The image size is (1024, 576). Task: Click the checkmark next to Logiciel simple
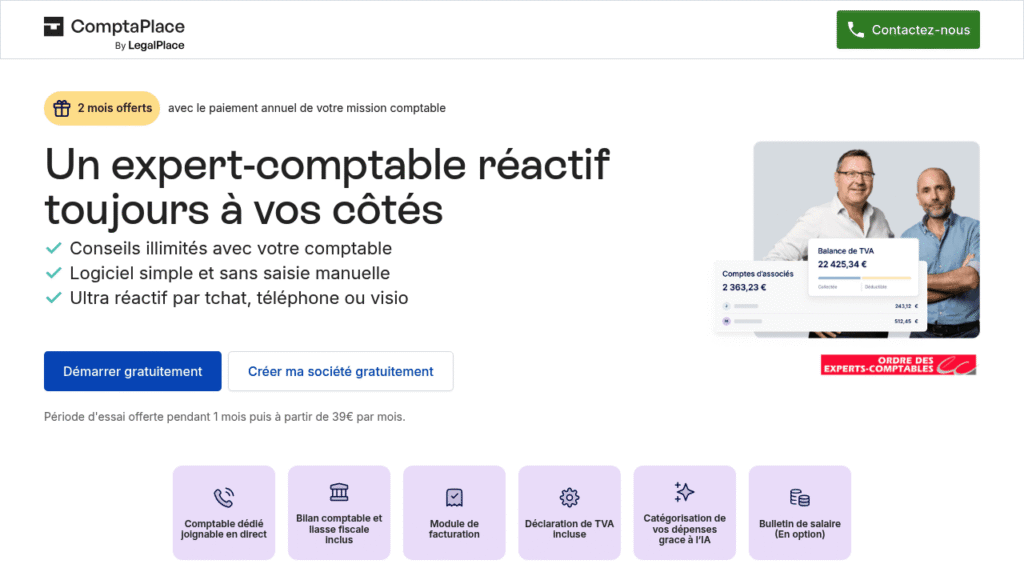54,273
